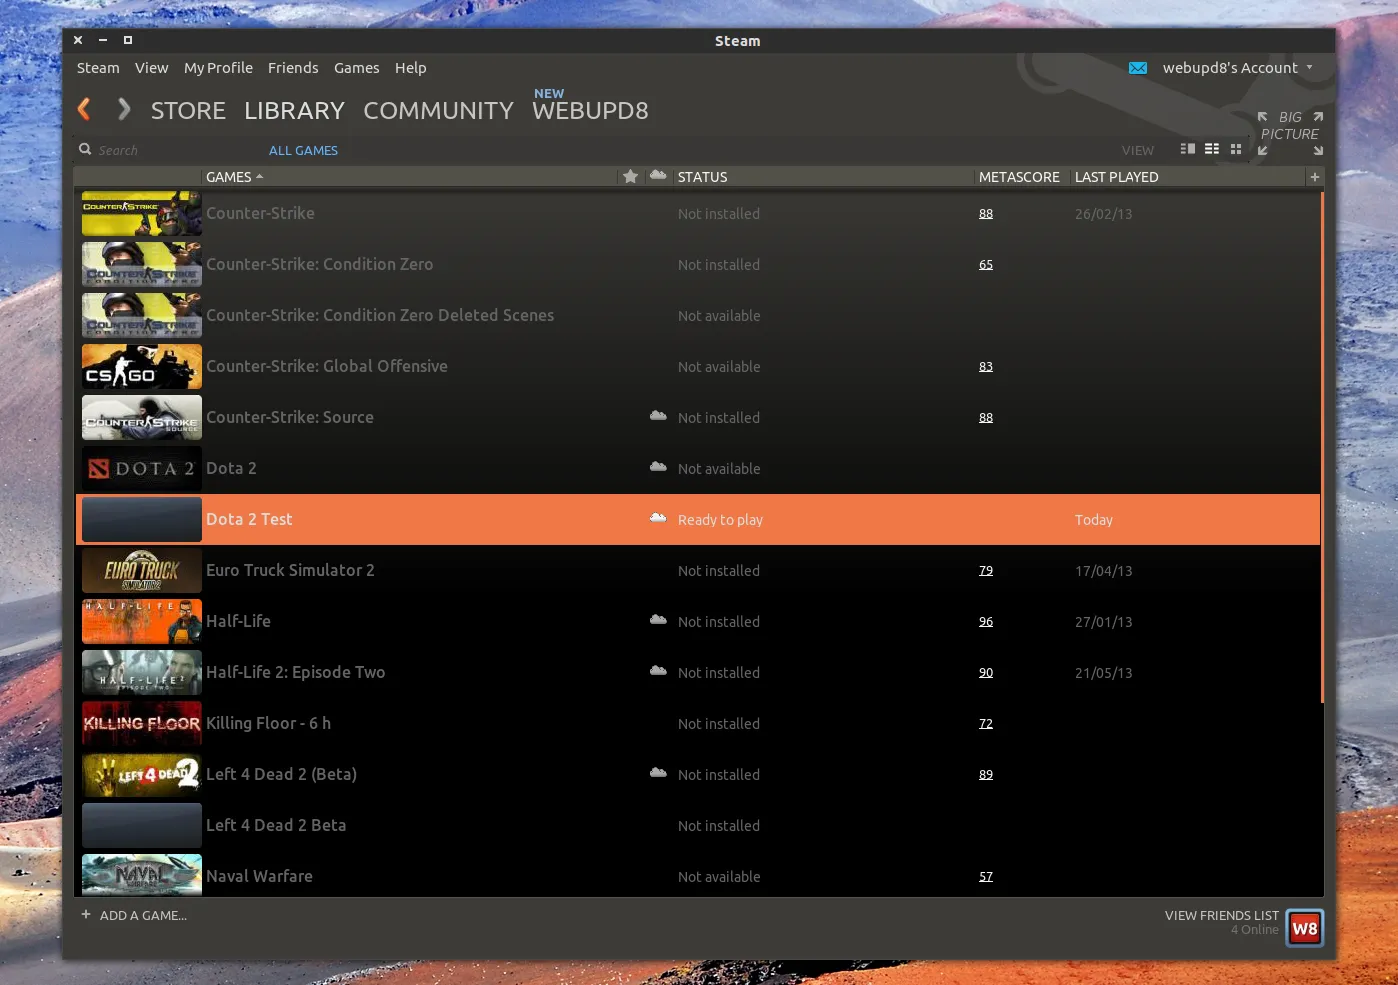Viewport: 1398px width, 985px height.
Task: Sort by the LAST PLAYED column header
Action: pyautogui.click(x=1116, y=177)
